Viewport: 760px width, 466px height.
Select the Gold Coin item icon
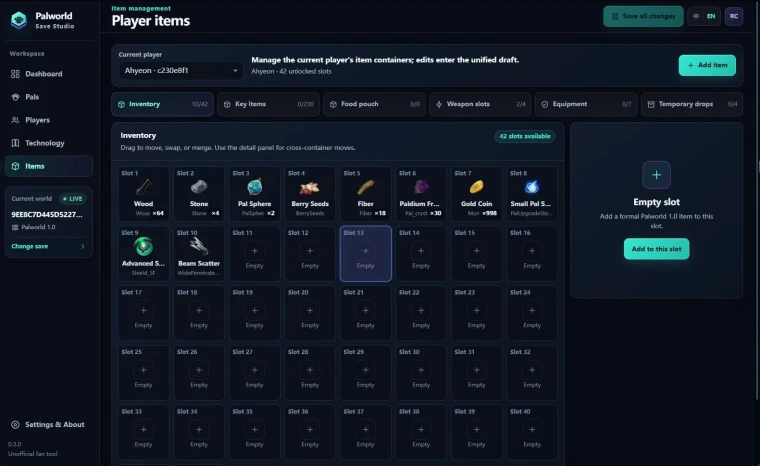pos(476,187)
